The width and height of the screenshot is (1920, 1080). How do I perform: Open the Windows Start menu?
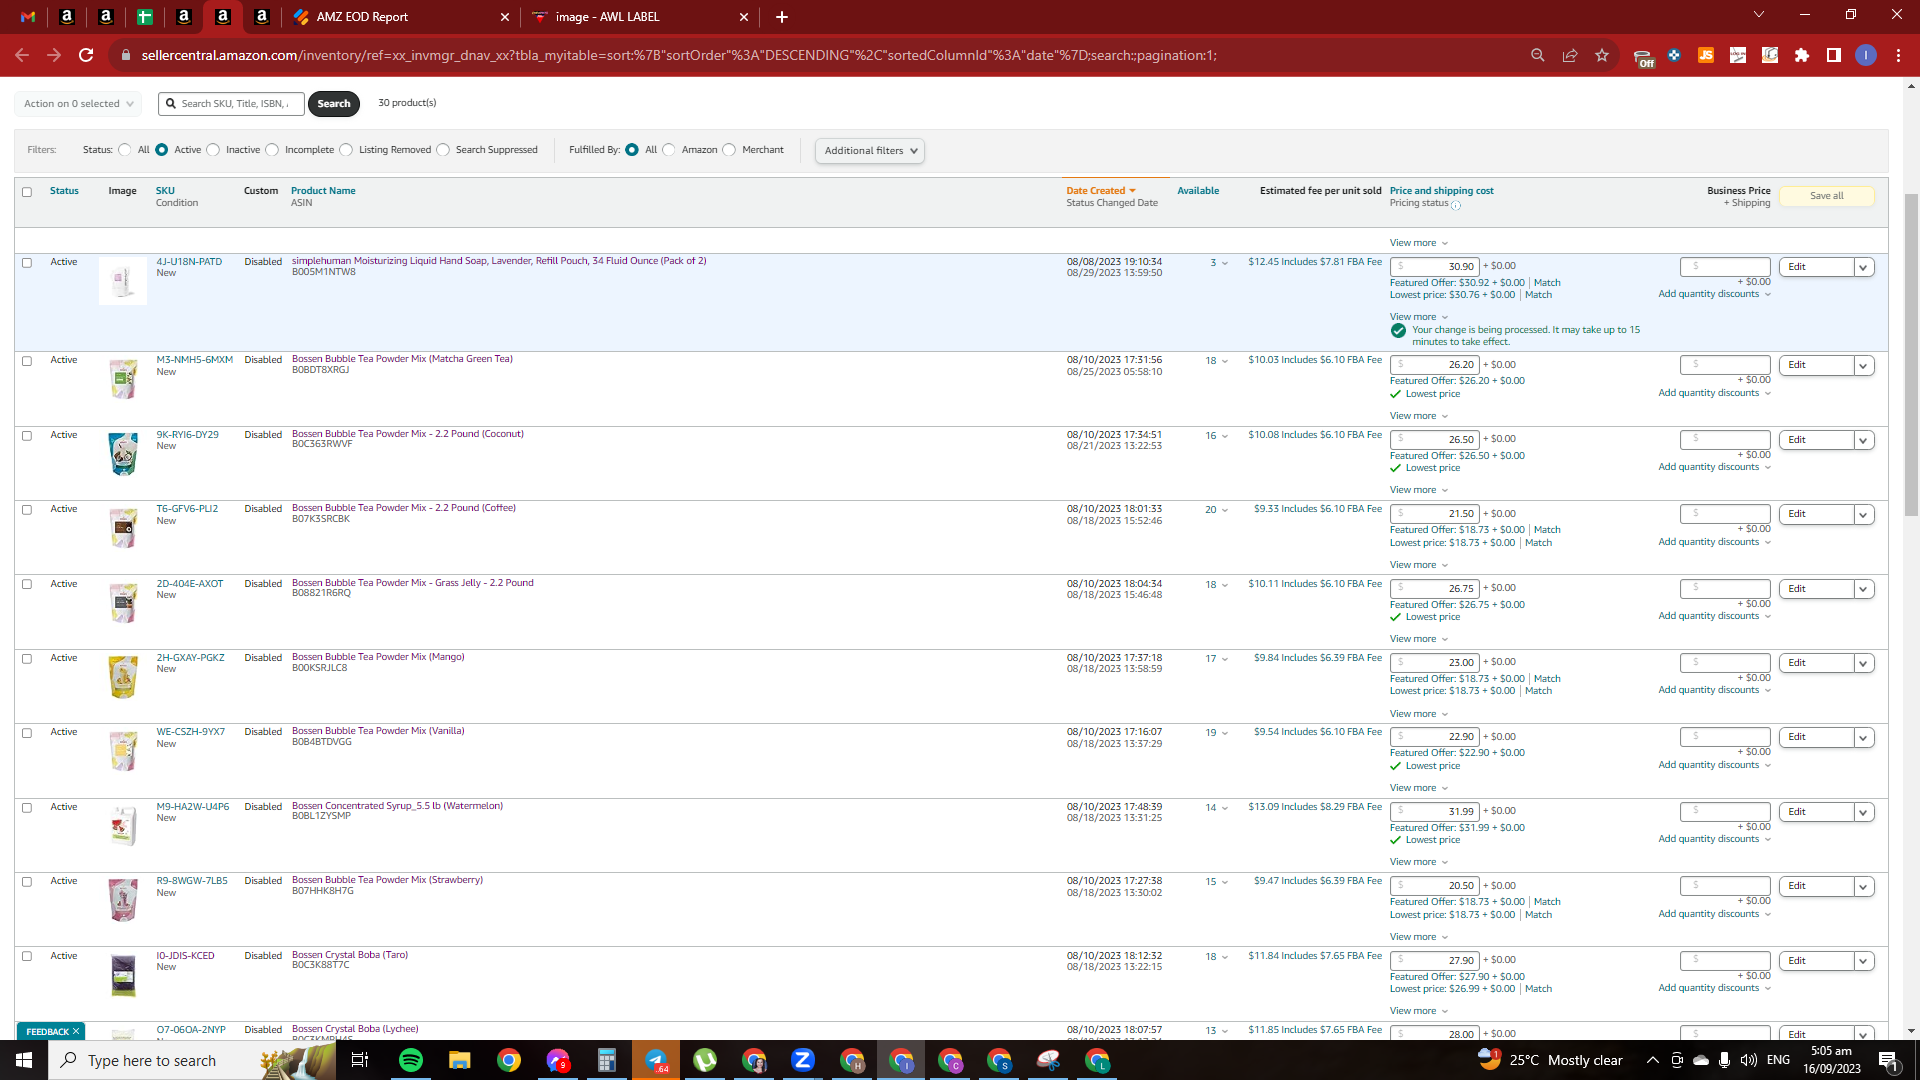pos(24,1060)
